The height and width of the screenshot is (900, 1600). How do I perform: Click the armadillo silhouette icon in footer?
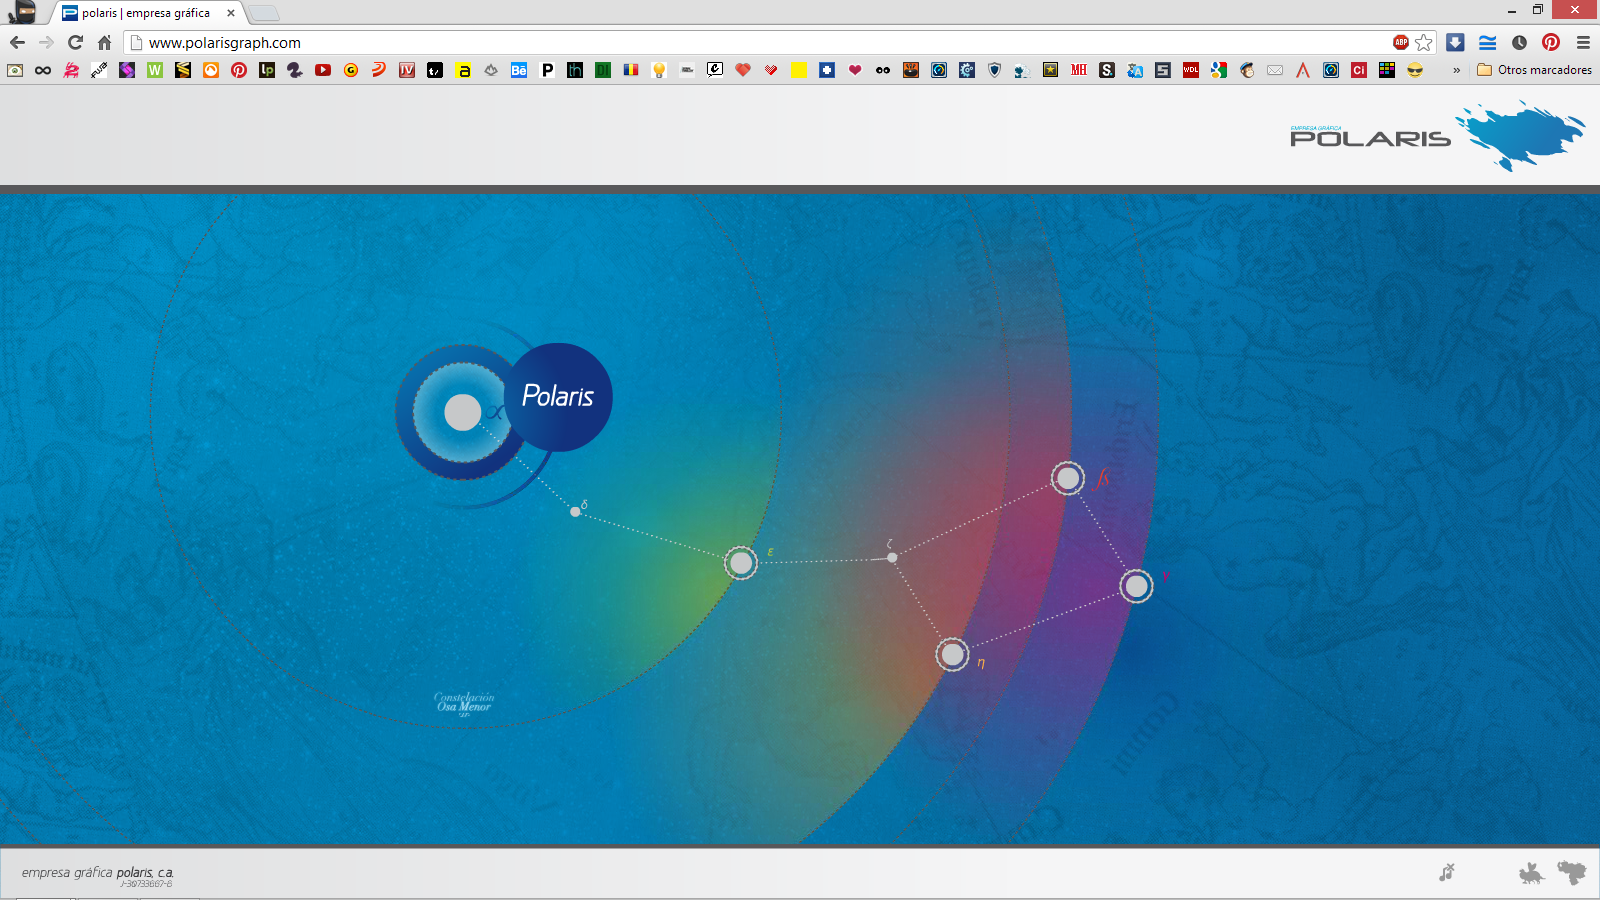[1531, 874]
